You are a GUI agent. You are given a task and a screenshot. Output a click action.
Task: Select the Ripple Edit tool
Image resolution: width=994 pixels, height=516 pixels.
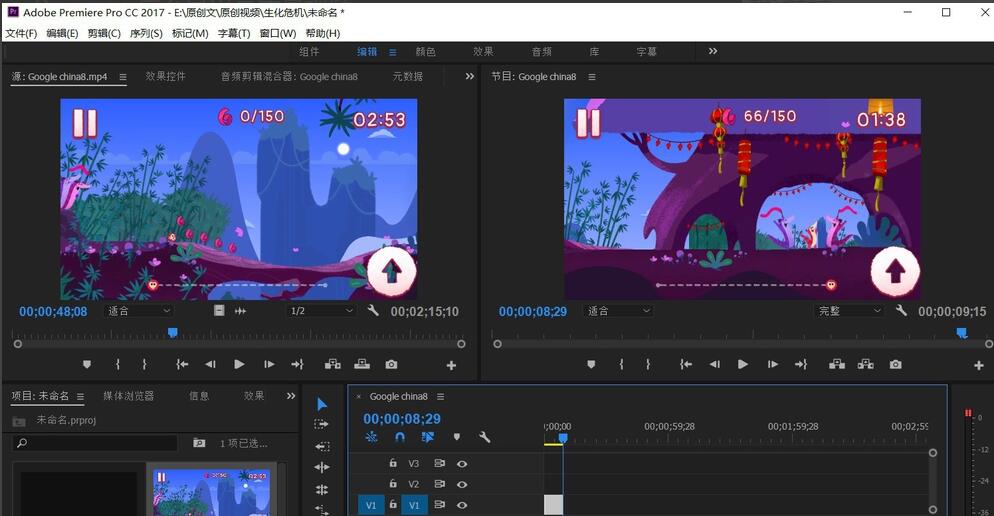(x=322, y=446)
